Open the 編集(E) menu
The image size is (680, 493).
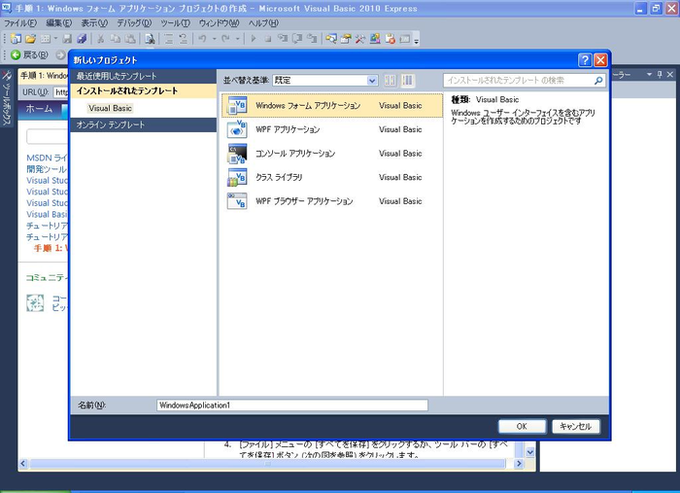pyautogui.click(x=59, y=23)
